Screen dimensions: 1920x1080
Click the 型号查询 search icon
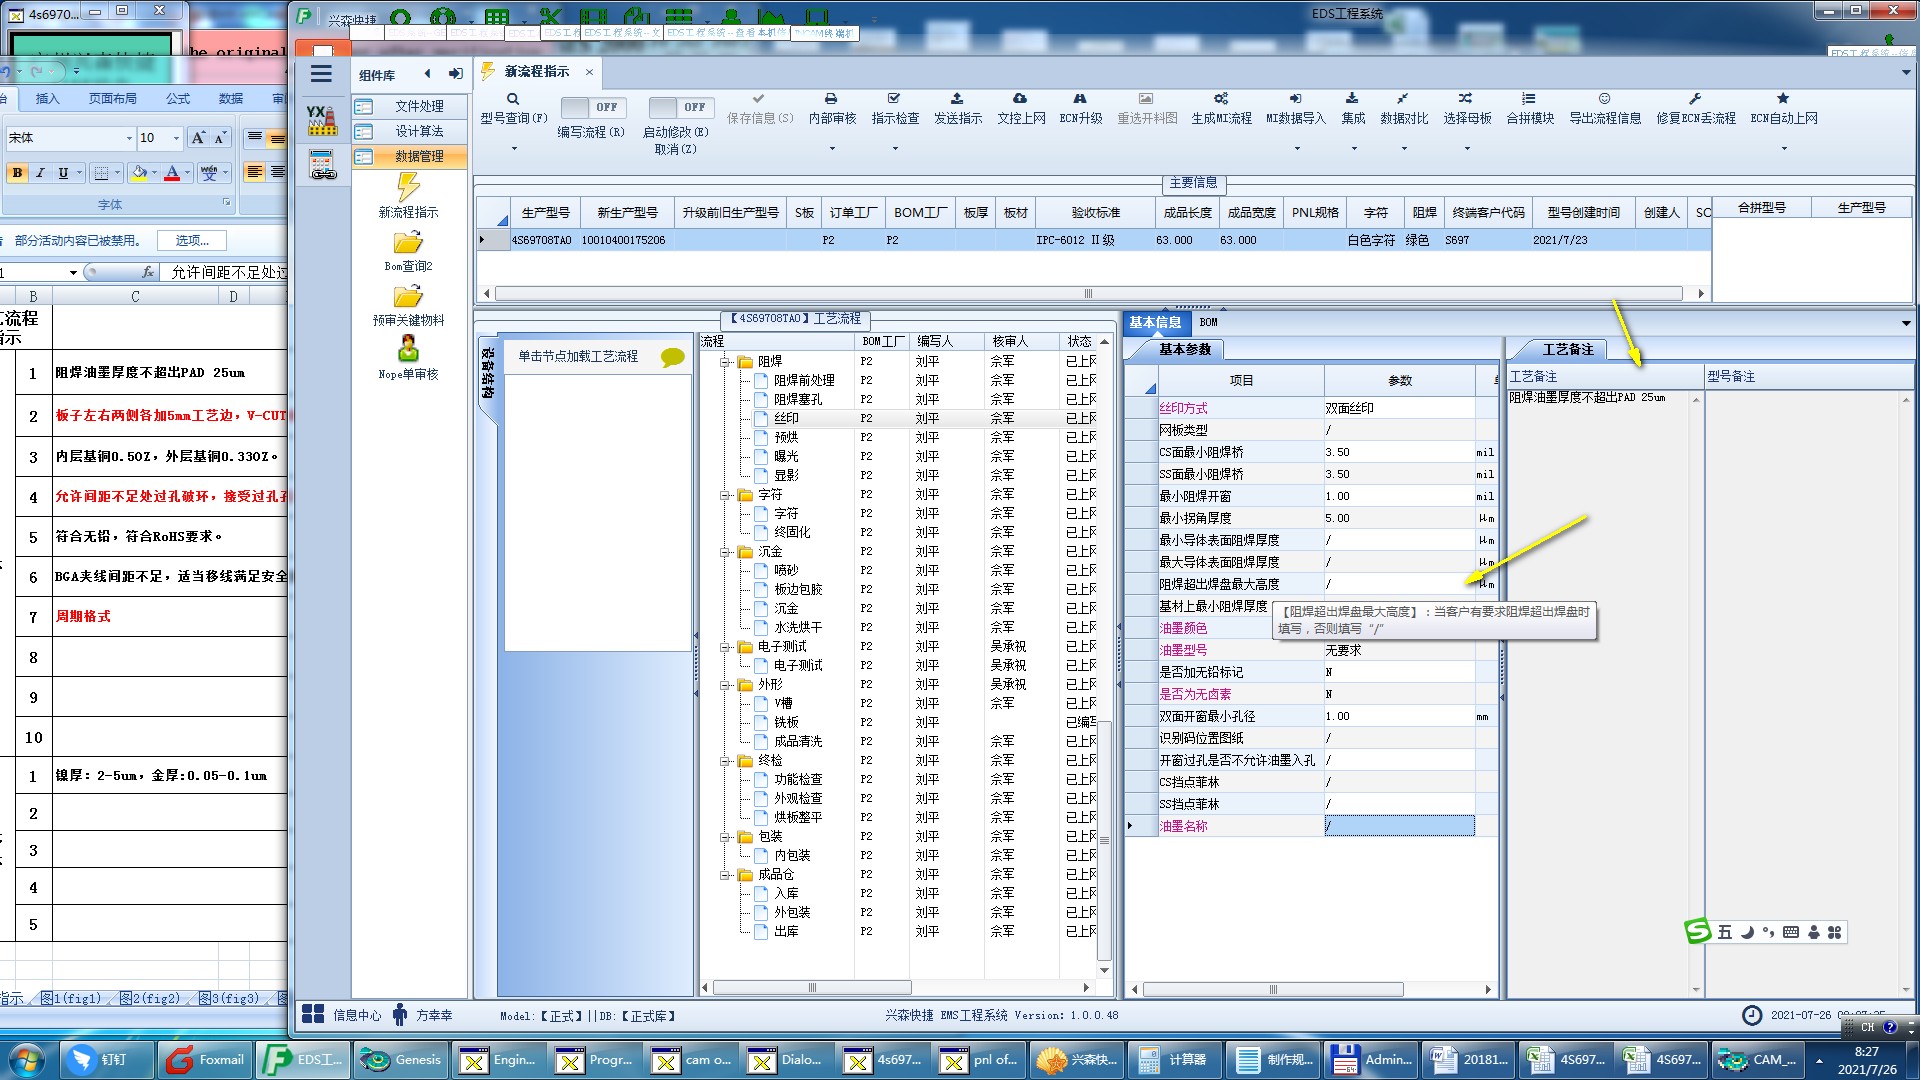pyautogui.click(x=513, y=99)
